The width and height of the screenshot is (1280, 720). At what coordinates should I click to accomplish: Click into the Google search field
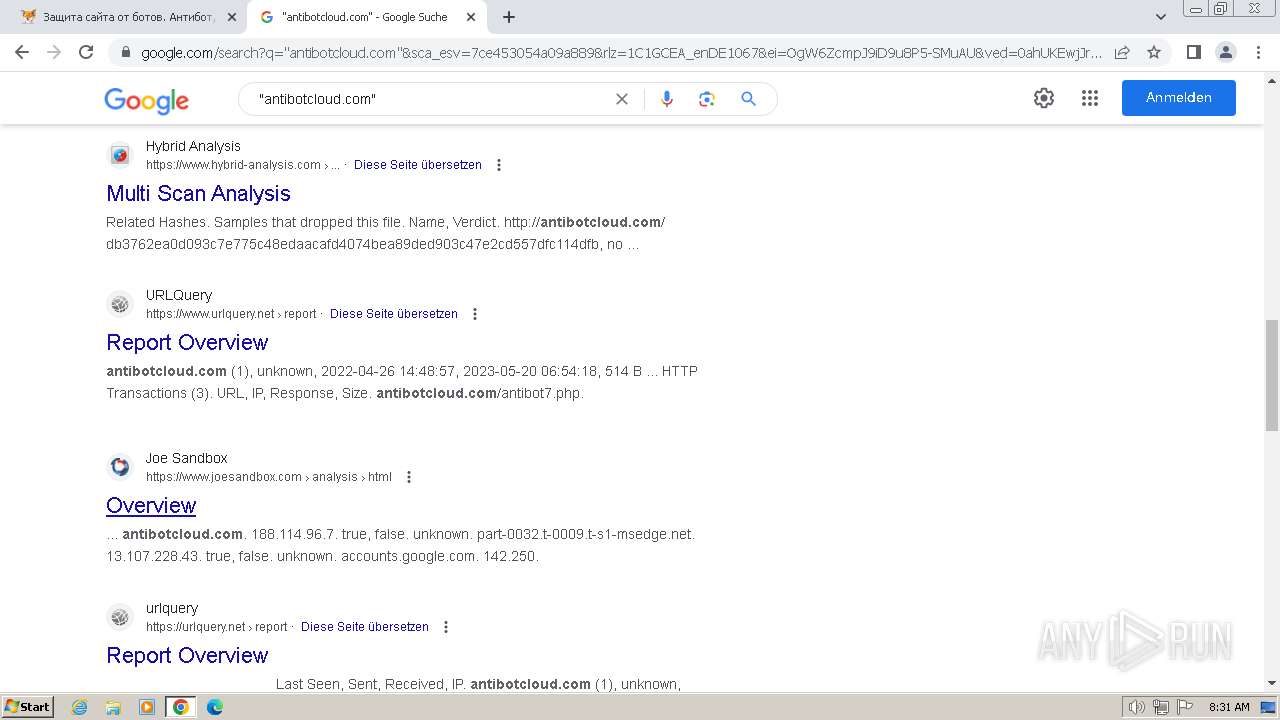(430, 99)
